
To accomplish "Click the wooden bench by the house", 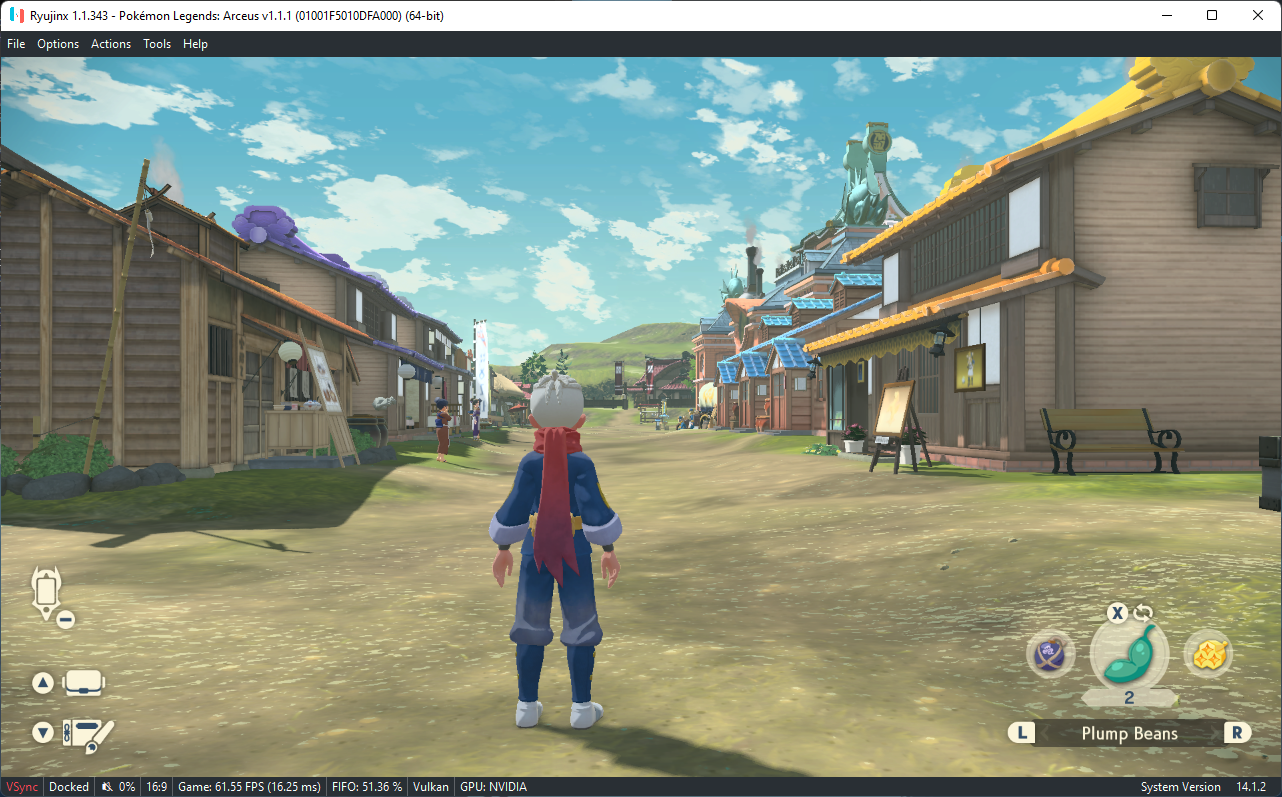I will [1110, 439].
